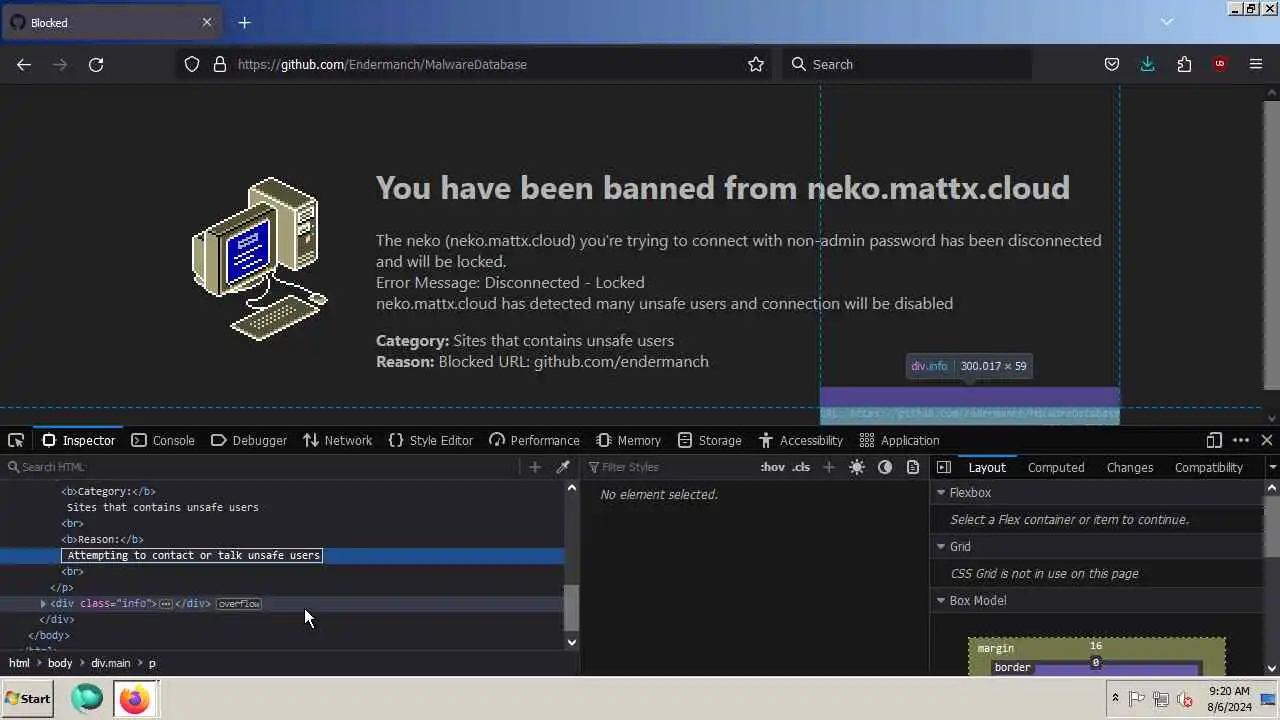
Task: Select the Changes sidebar tab
Action: (1130, 467)
